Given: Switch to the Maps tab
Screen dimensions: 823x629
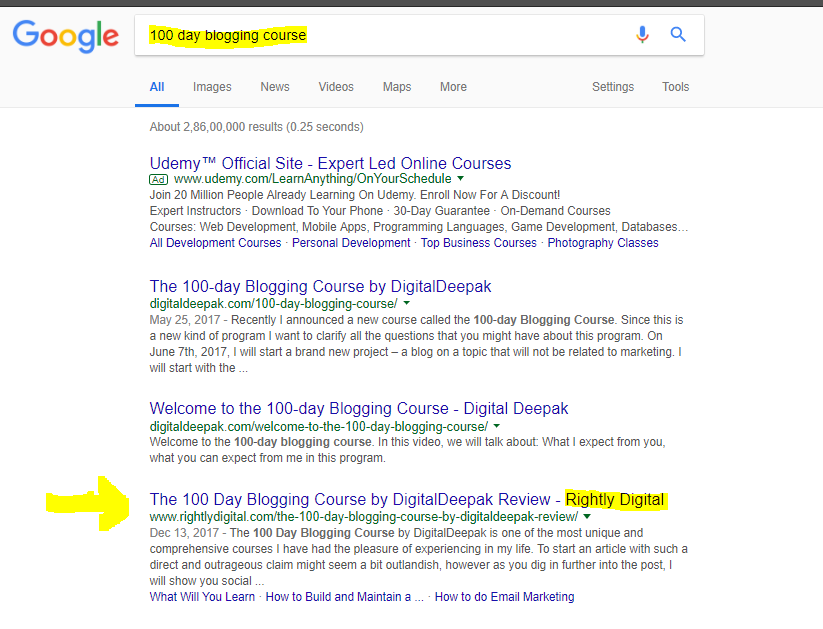Looking at the screenshot, I should 397,87.
